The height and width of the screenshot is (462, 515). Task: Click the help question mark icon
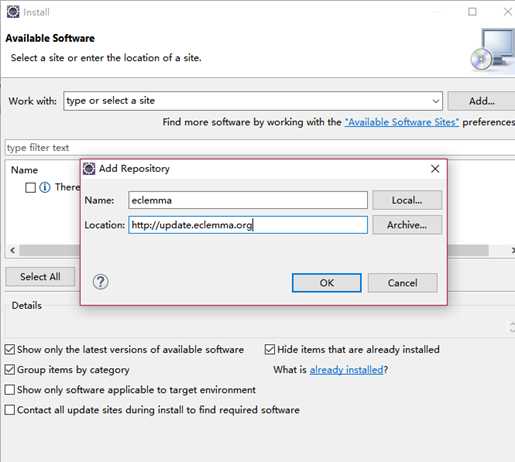pyautogui.click(x=100, y=282)
